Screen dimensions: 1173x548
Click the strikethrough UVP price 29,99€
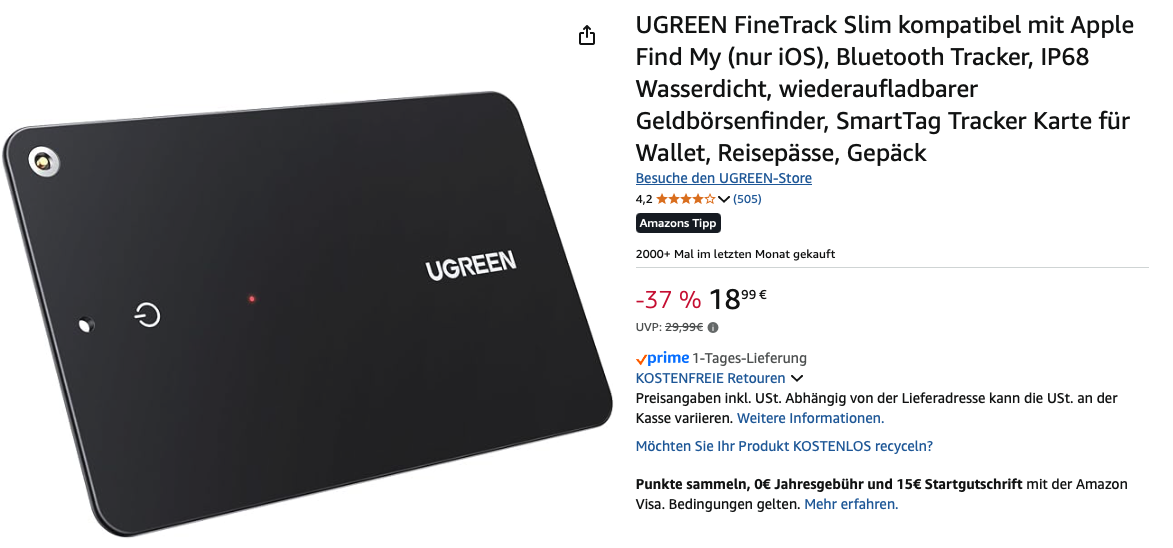684,327
